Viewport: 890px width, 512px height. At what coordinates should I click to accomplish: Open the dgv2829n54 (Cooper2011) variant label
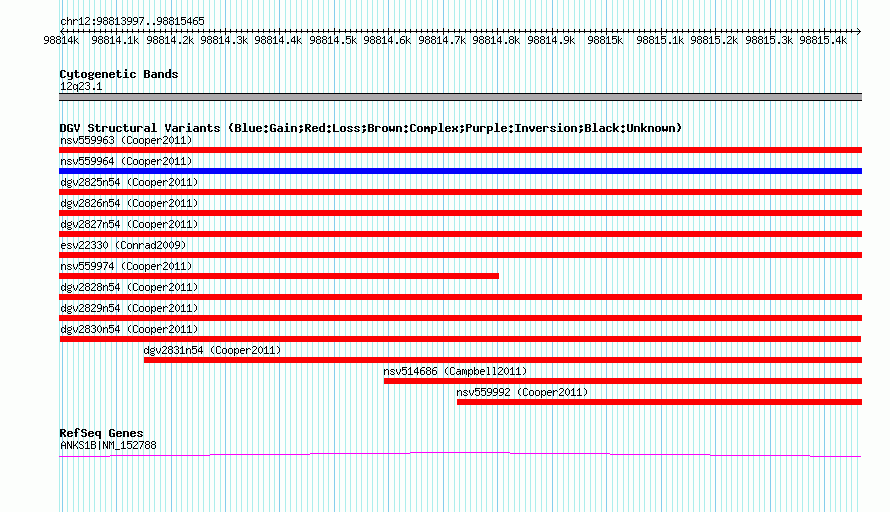pyautogui.click(x=129, y=308)
